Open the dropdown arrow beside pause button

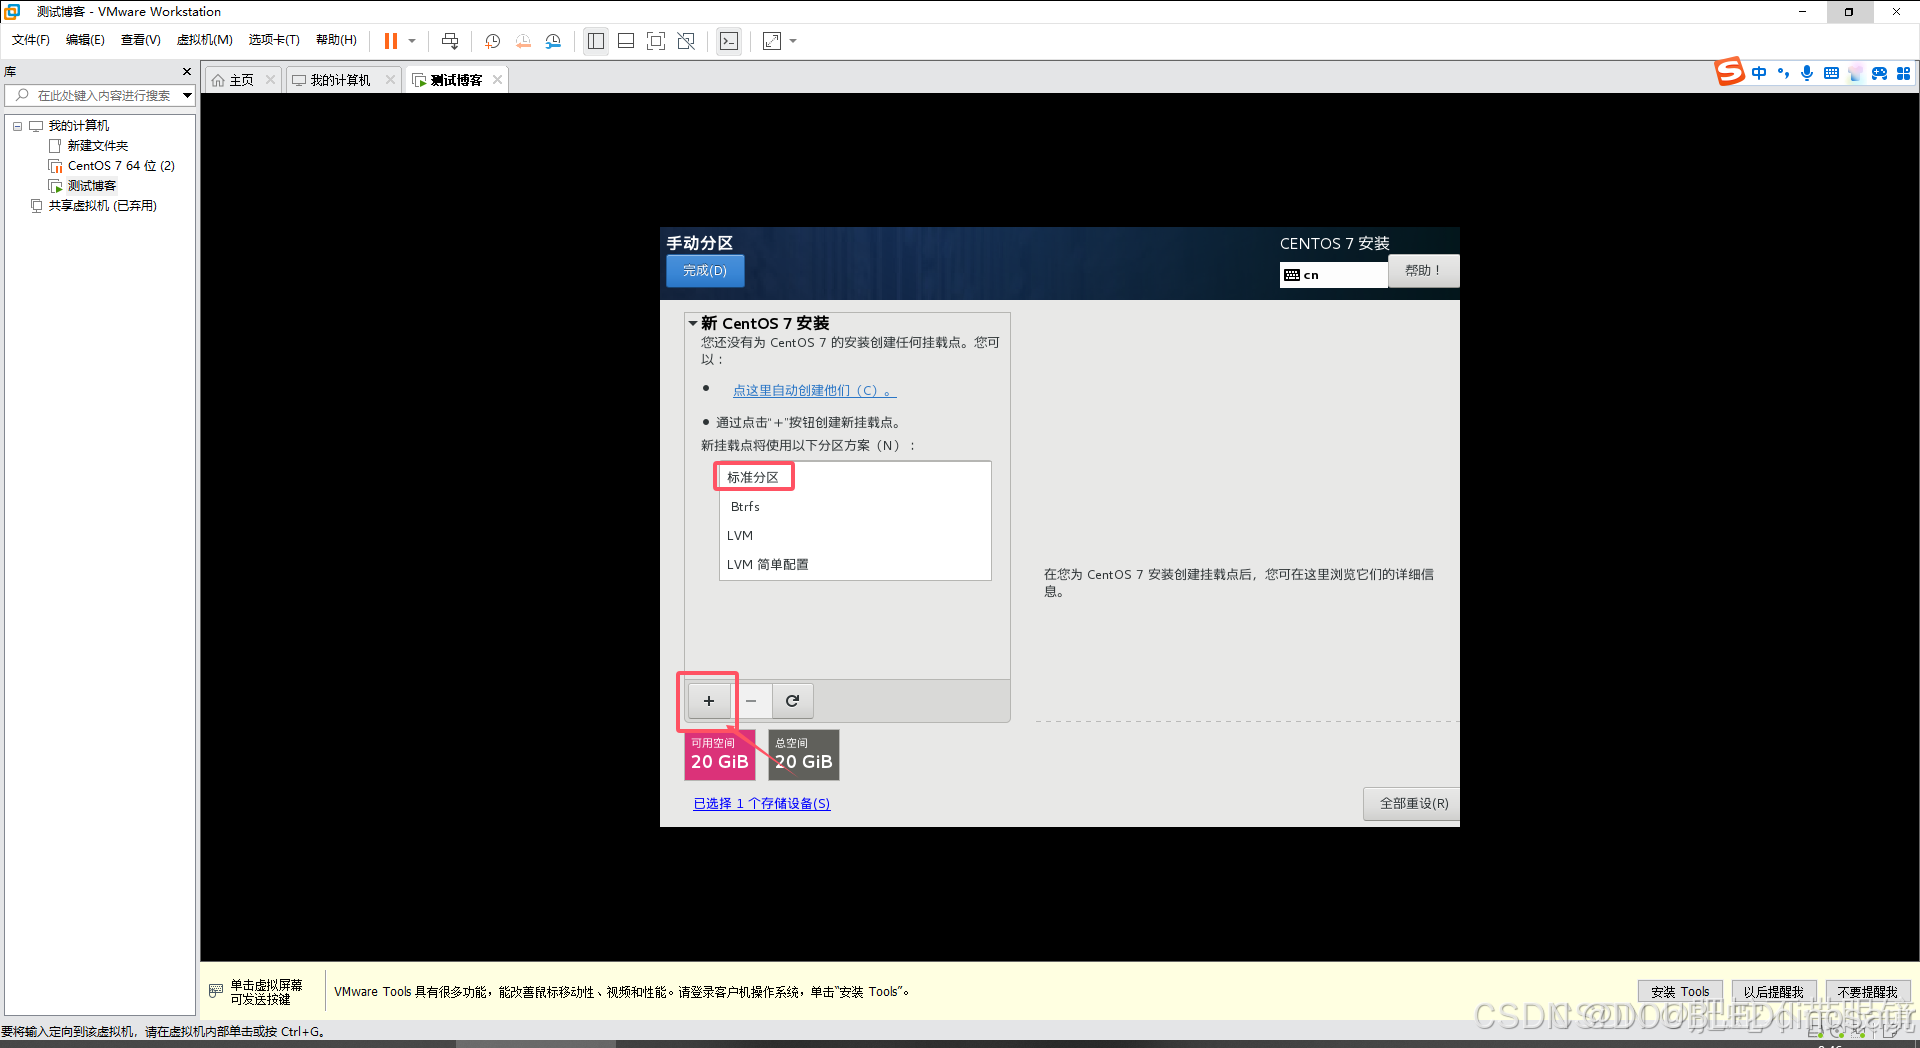coord(412,41)
